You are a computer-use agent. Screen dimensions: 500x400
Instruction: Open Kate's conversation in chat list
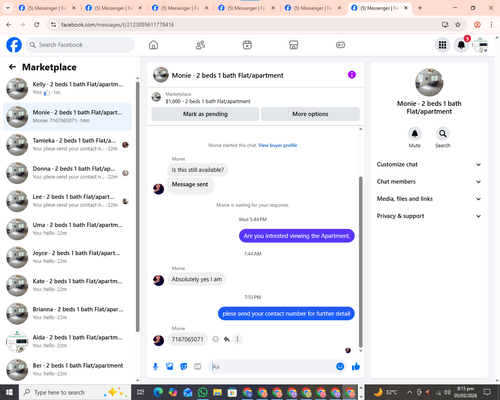(x=68, y=285)
